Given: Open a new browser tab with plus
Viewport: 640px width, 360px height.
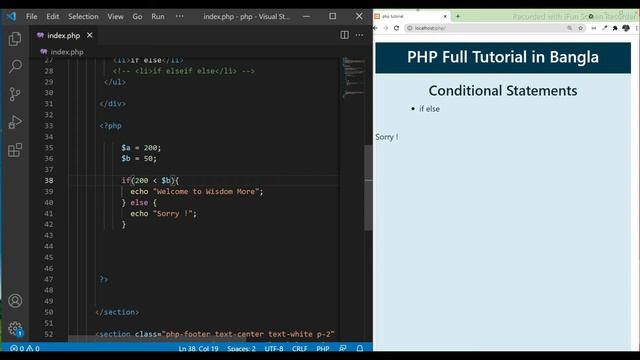Looking at the screenshot, I should pyautogui.click(x=458, y=16).
